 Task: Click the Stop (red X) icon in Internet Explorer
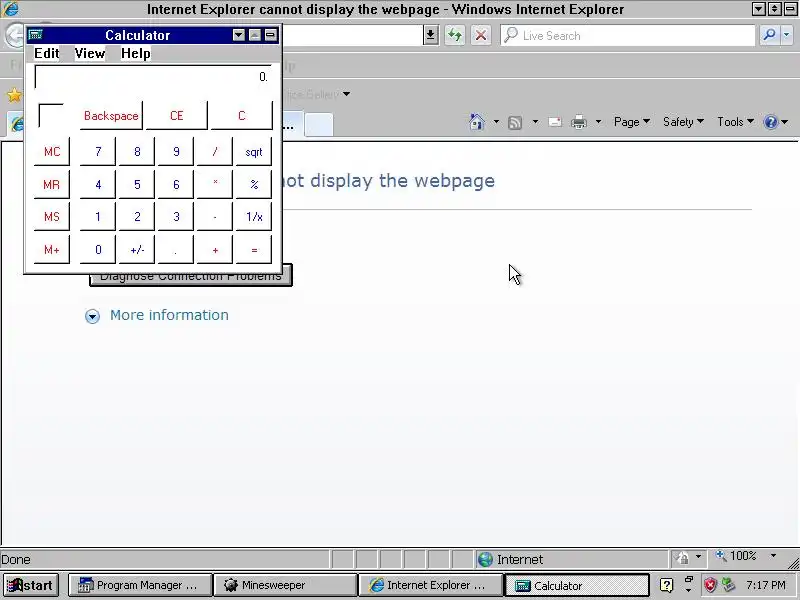[481, 35]
